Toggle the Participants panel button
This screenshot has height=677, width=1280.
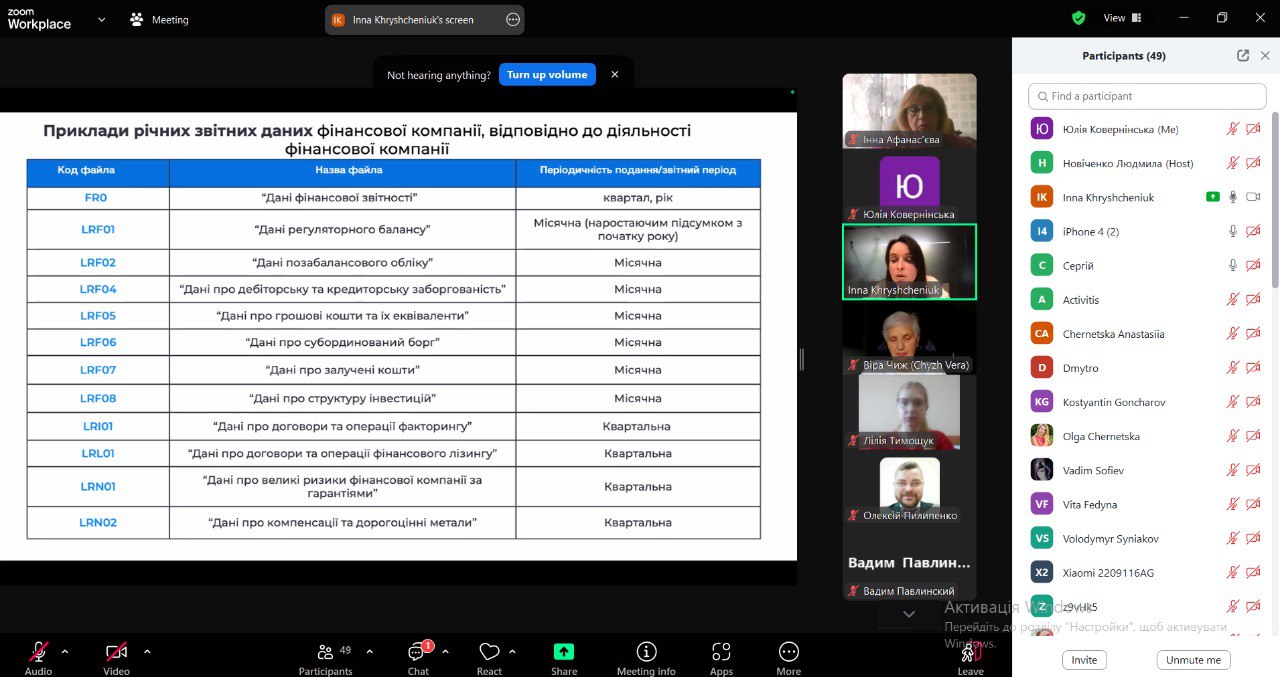325,652
